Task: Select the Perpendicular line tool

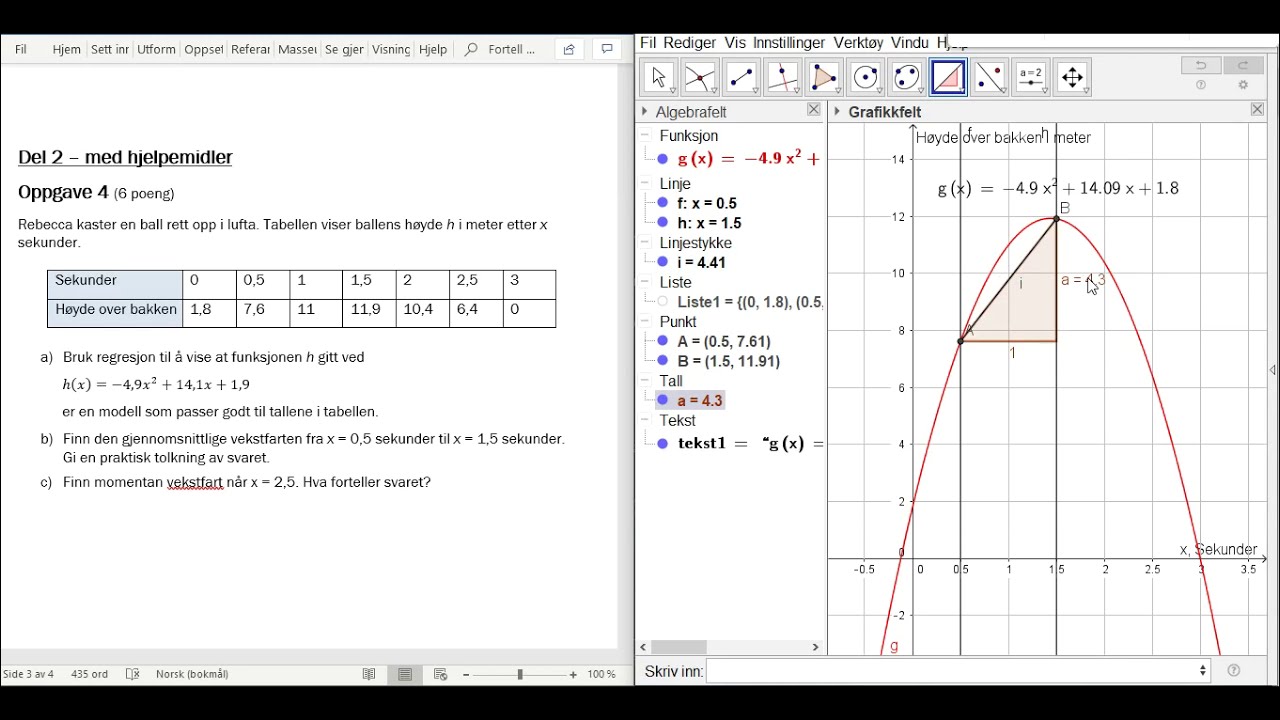Action: point(783,77)
